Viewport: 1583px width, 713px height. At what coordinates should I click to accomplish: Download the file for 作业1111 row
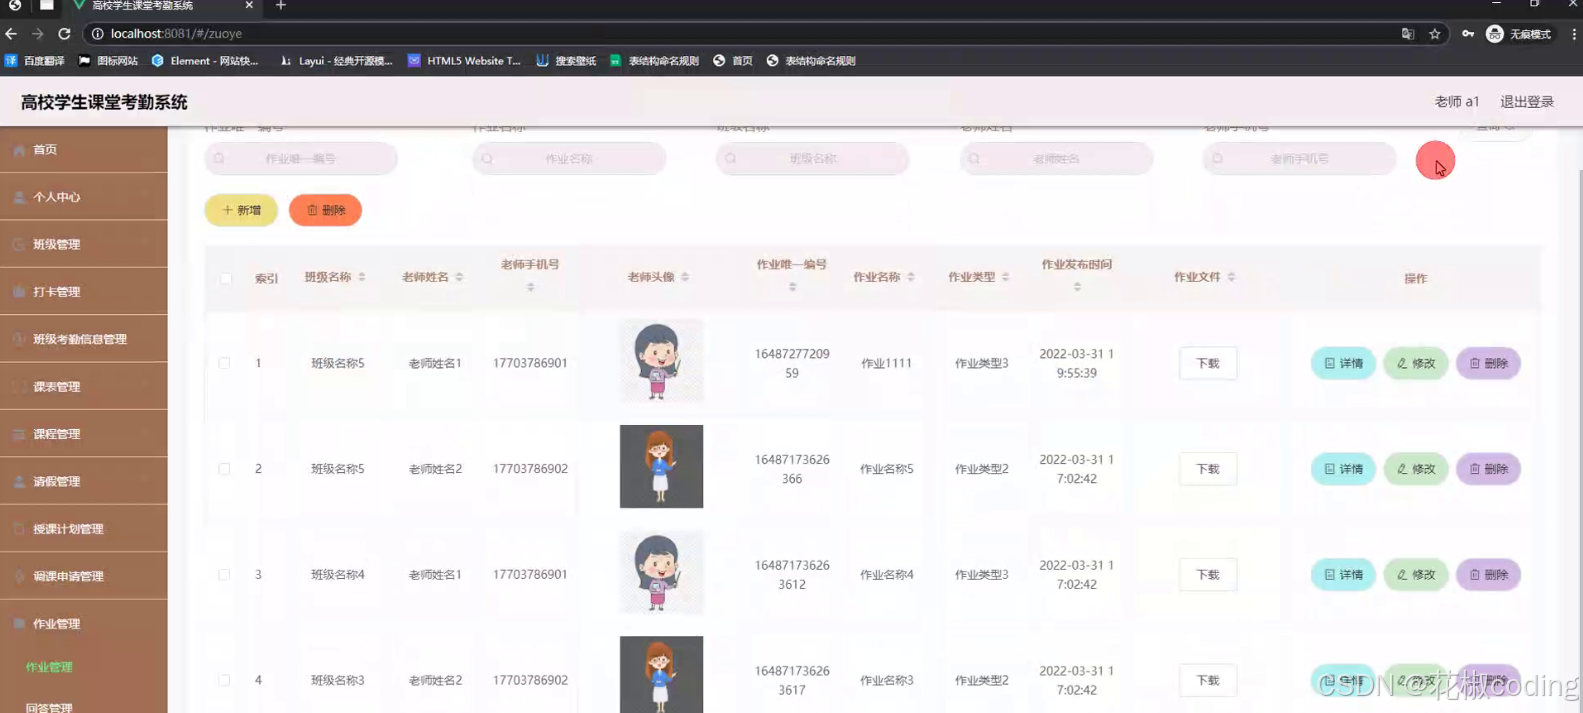click(x=1208, y=363)
